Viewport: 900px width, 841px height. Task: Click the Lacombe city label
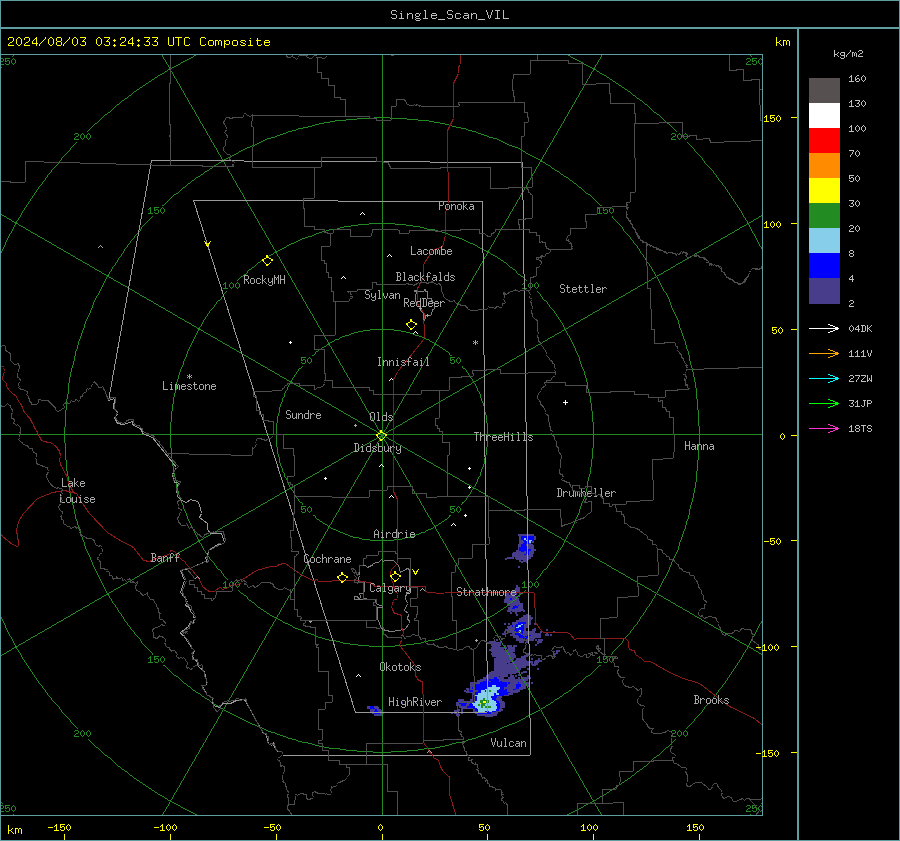(x=431, y=251)
